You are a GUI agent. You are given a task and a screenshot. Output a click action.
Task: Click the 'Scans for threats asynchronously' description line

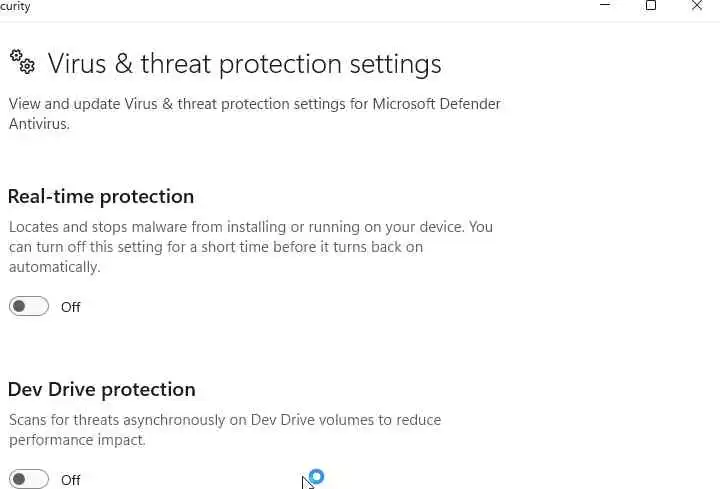click(x=224, y=420)
